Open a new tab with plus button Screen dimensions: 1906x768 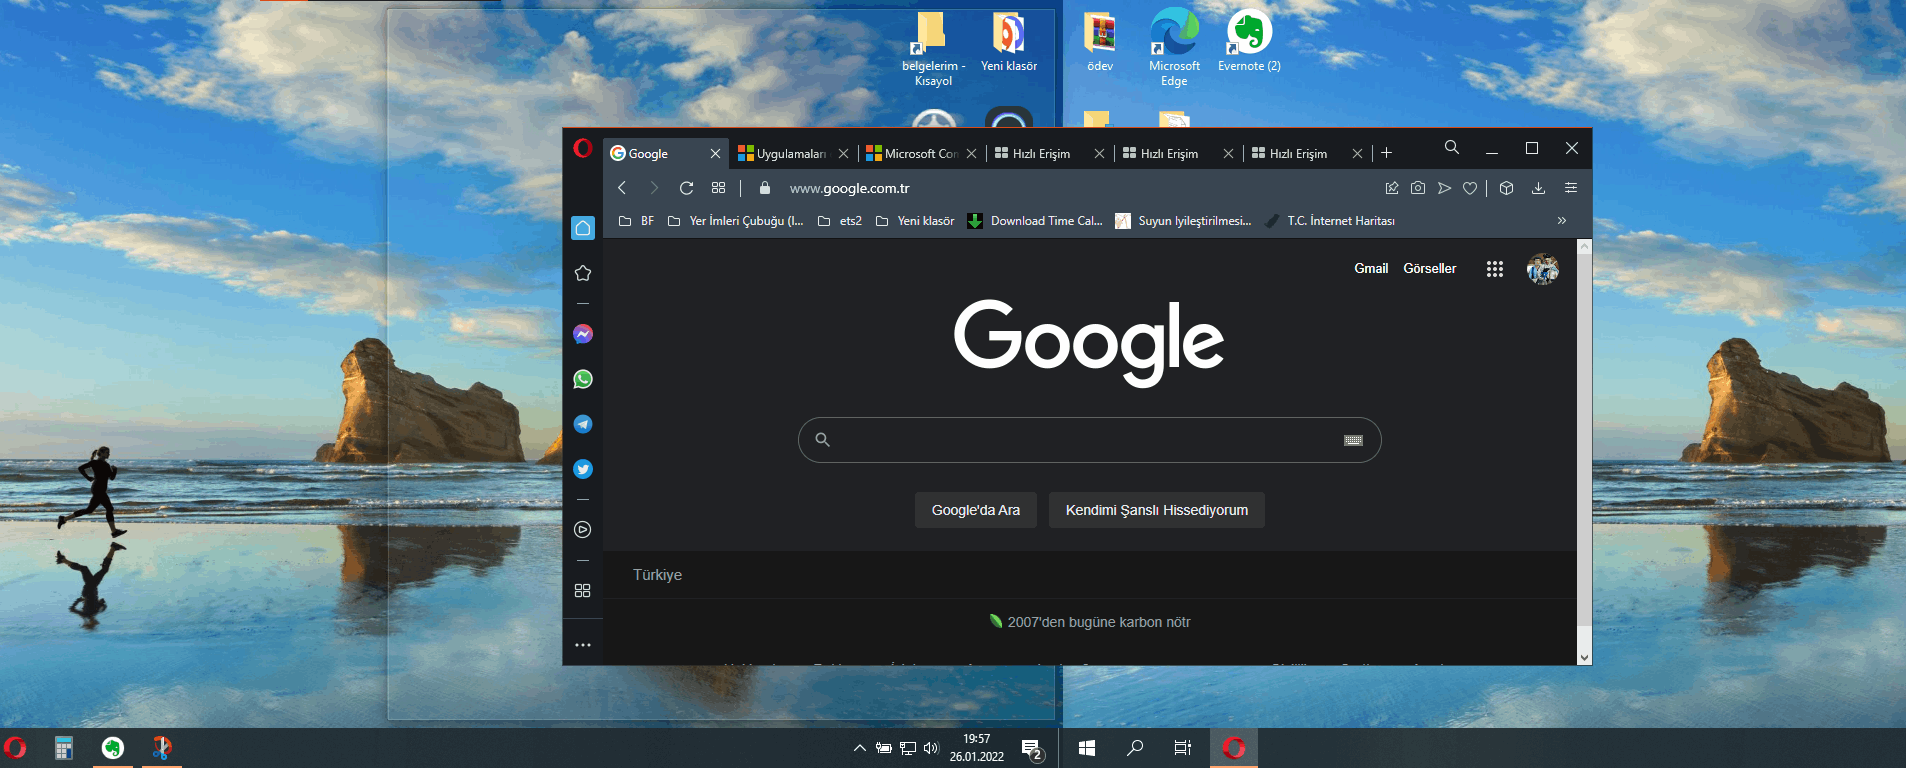[x=1386, y=153]
